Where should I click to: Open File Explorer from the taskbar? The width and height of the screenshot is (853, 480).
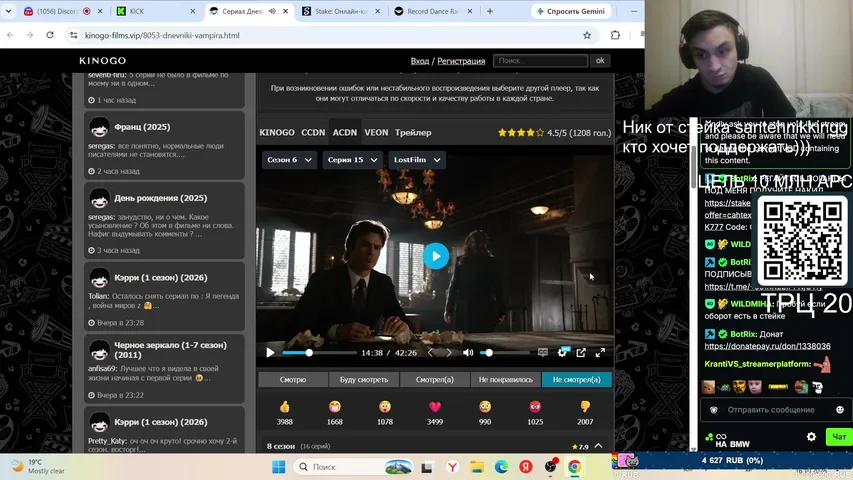pyautogui.click(x=477, y=467)
